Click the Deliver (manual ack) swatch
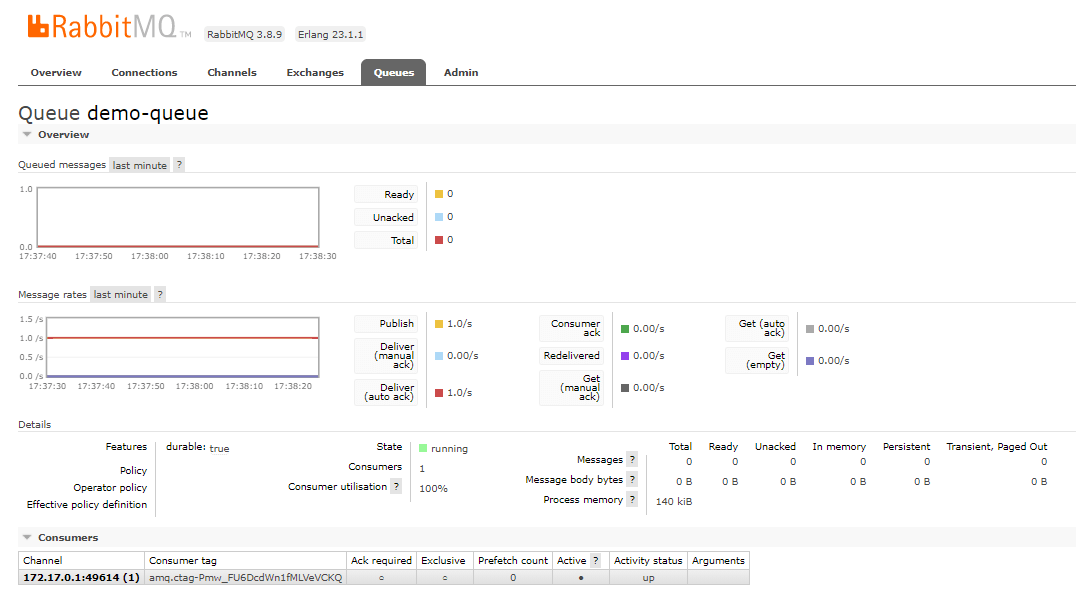1076x599 pixels. (x=439, y=356)
